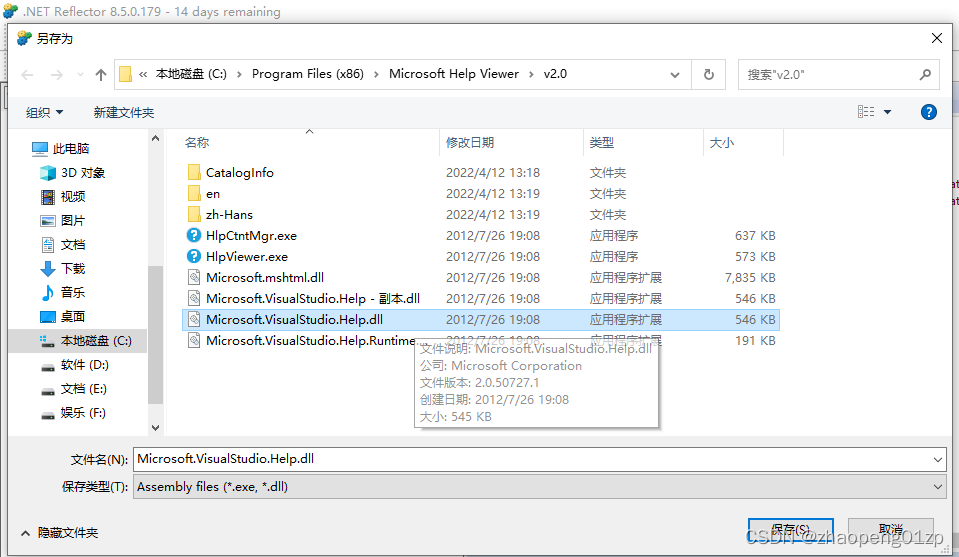The height and width of the screenshot is (557, 959).
Task: Select Microsoft.VisualStudio.Help - 副本.dll file
Action: (x=480, y=298)
